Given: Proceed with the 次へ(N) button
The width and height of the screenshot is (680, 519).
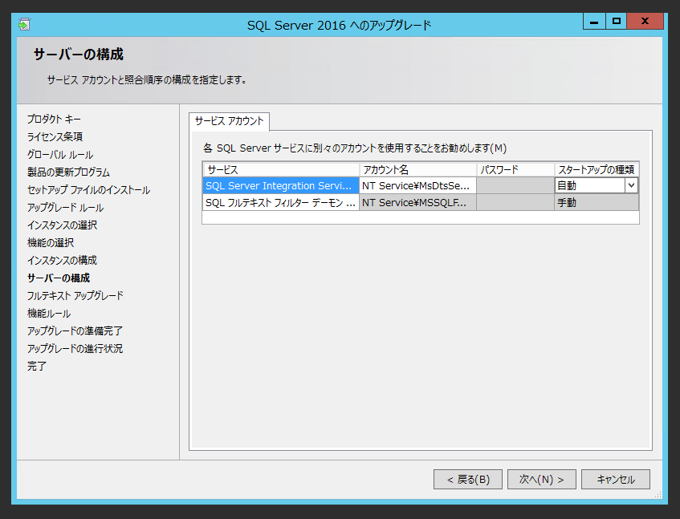Looking at the screenshot, I should coord(542,479).
